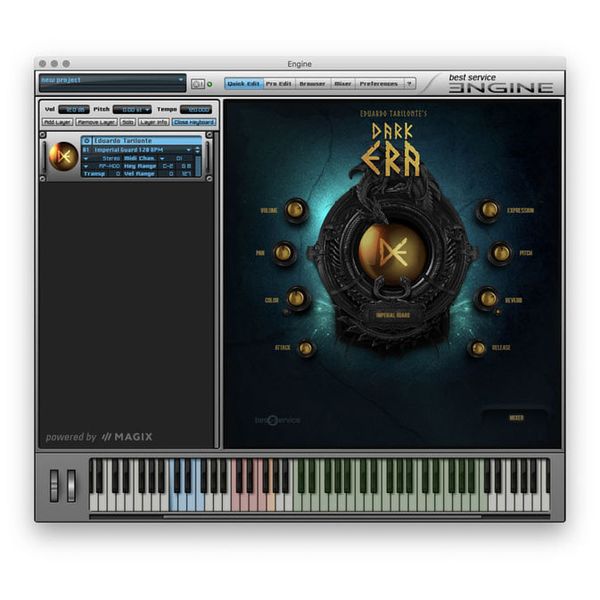Click the keyboard horizontal scrollbar
This screenshot has height=600, width=600.
tap(322, 517)
